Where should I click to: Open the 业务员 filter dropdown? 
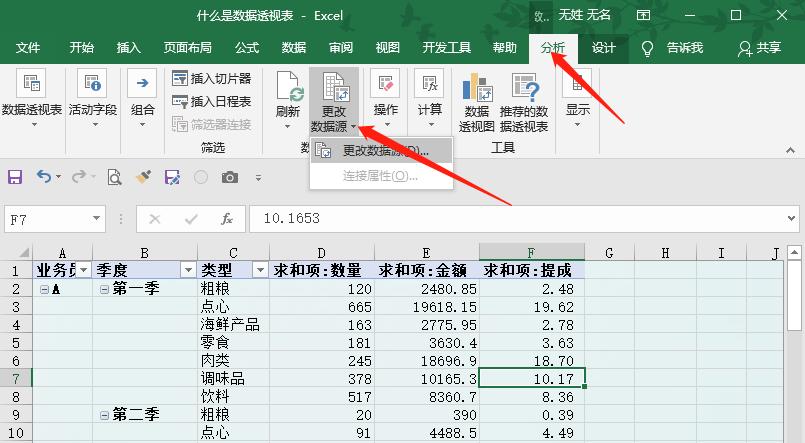point(83,270)
